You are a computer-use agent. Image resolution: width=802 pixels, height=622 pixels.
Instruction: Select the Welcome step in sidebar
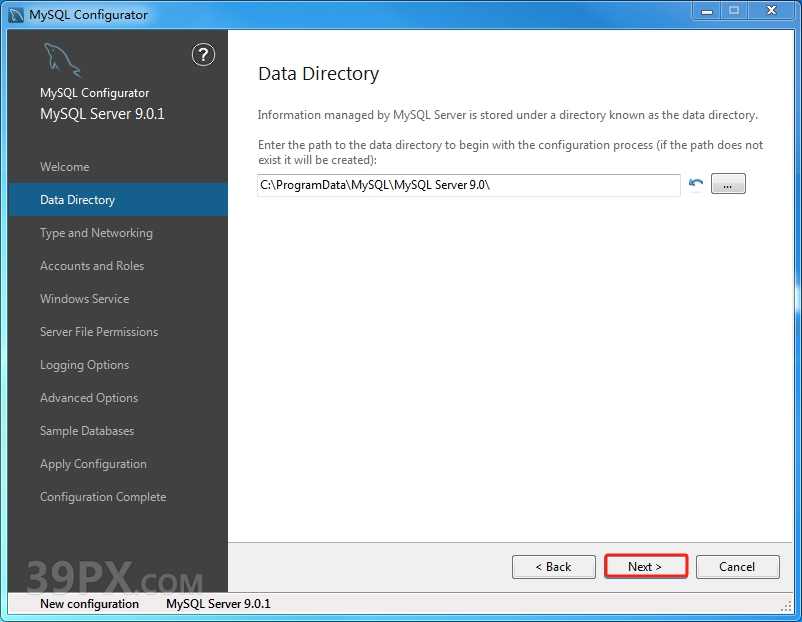[65, 167]
